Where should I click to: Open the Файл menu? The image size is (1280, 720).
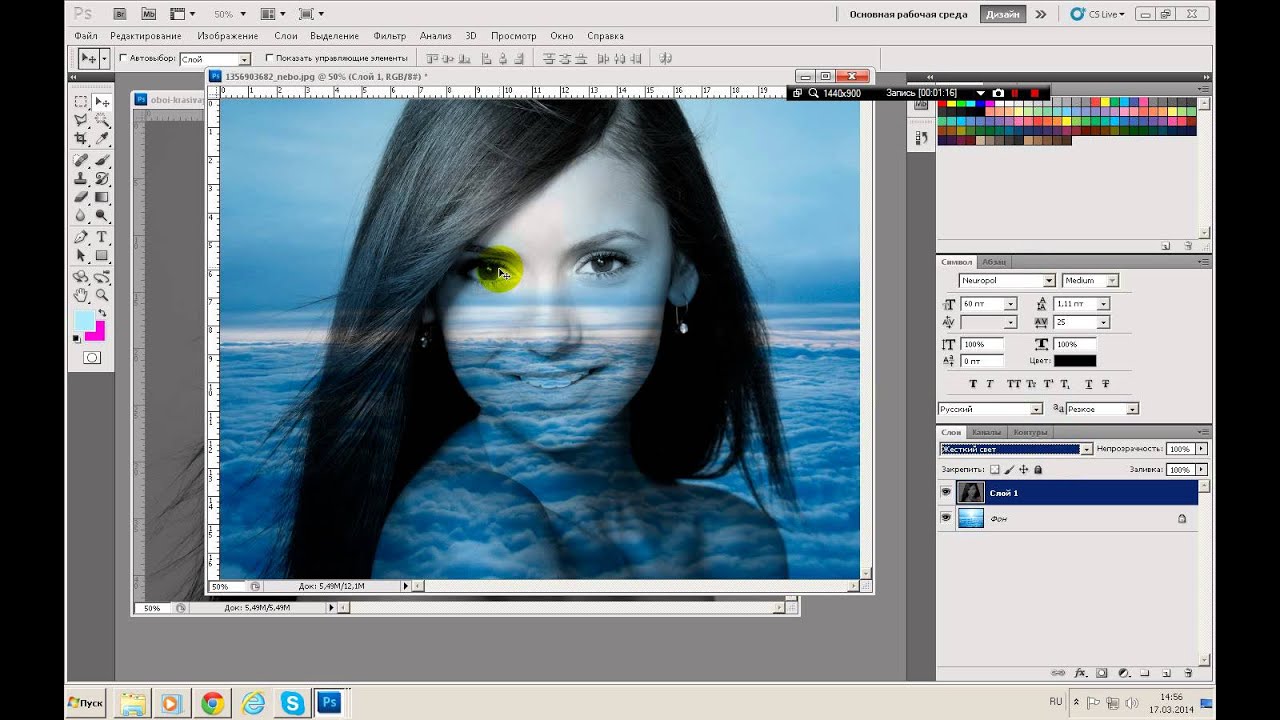pos(85,36)
